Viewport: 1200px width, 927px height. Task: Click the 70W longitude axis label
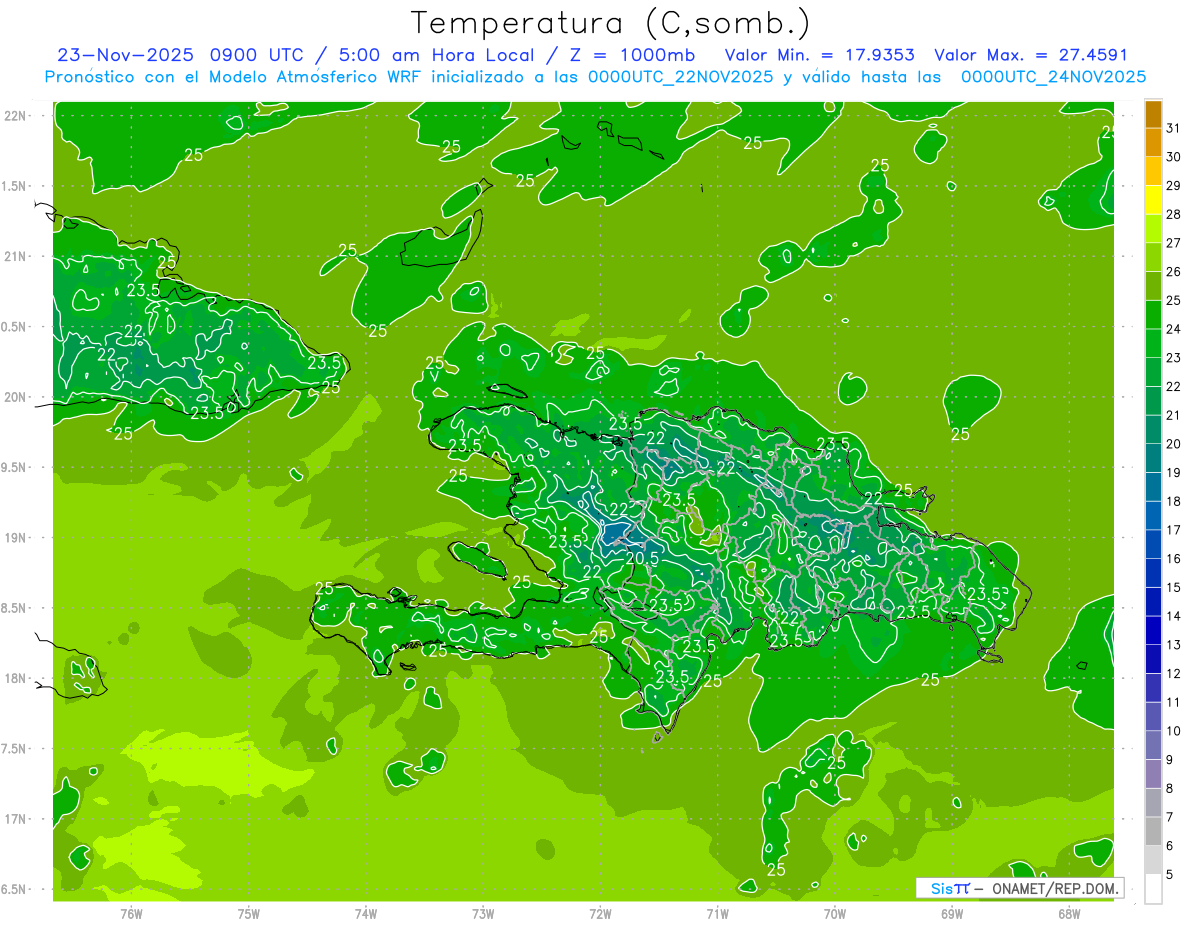(x=835, y=913)
